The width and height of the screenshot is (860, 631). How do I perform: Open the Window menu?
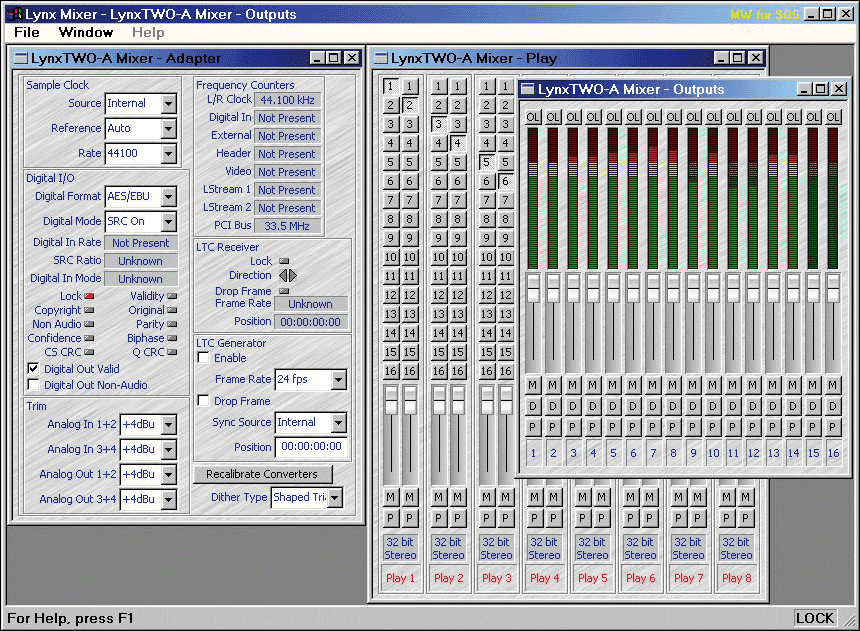click(x=86, y=32)
